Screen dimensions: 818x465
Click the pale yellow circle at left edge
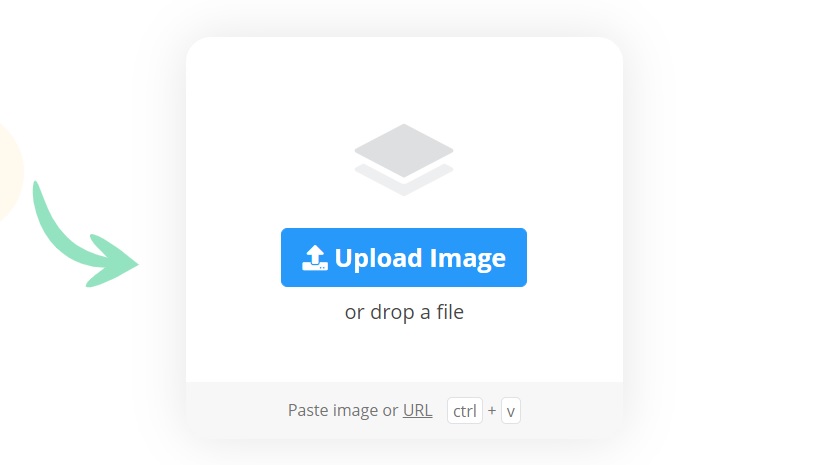point(9,171)
